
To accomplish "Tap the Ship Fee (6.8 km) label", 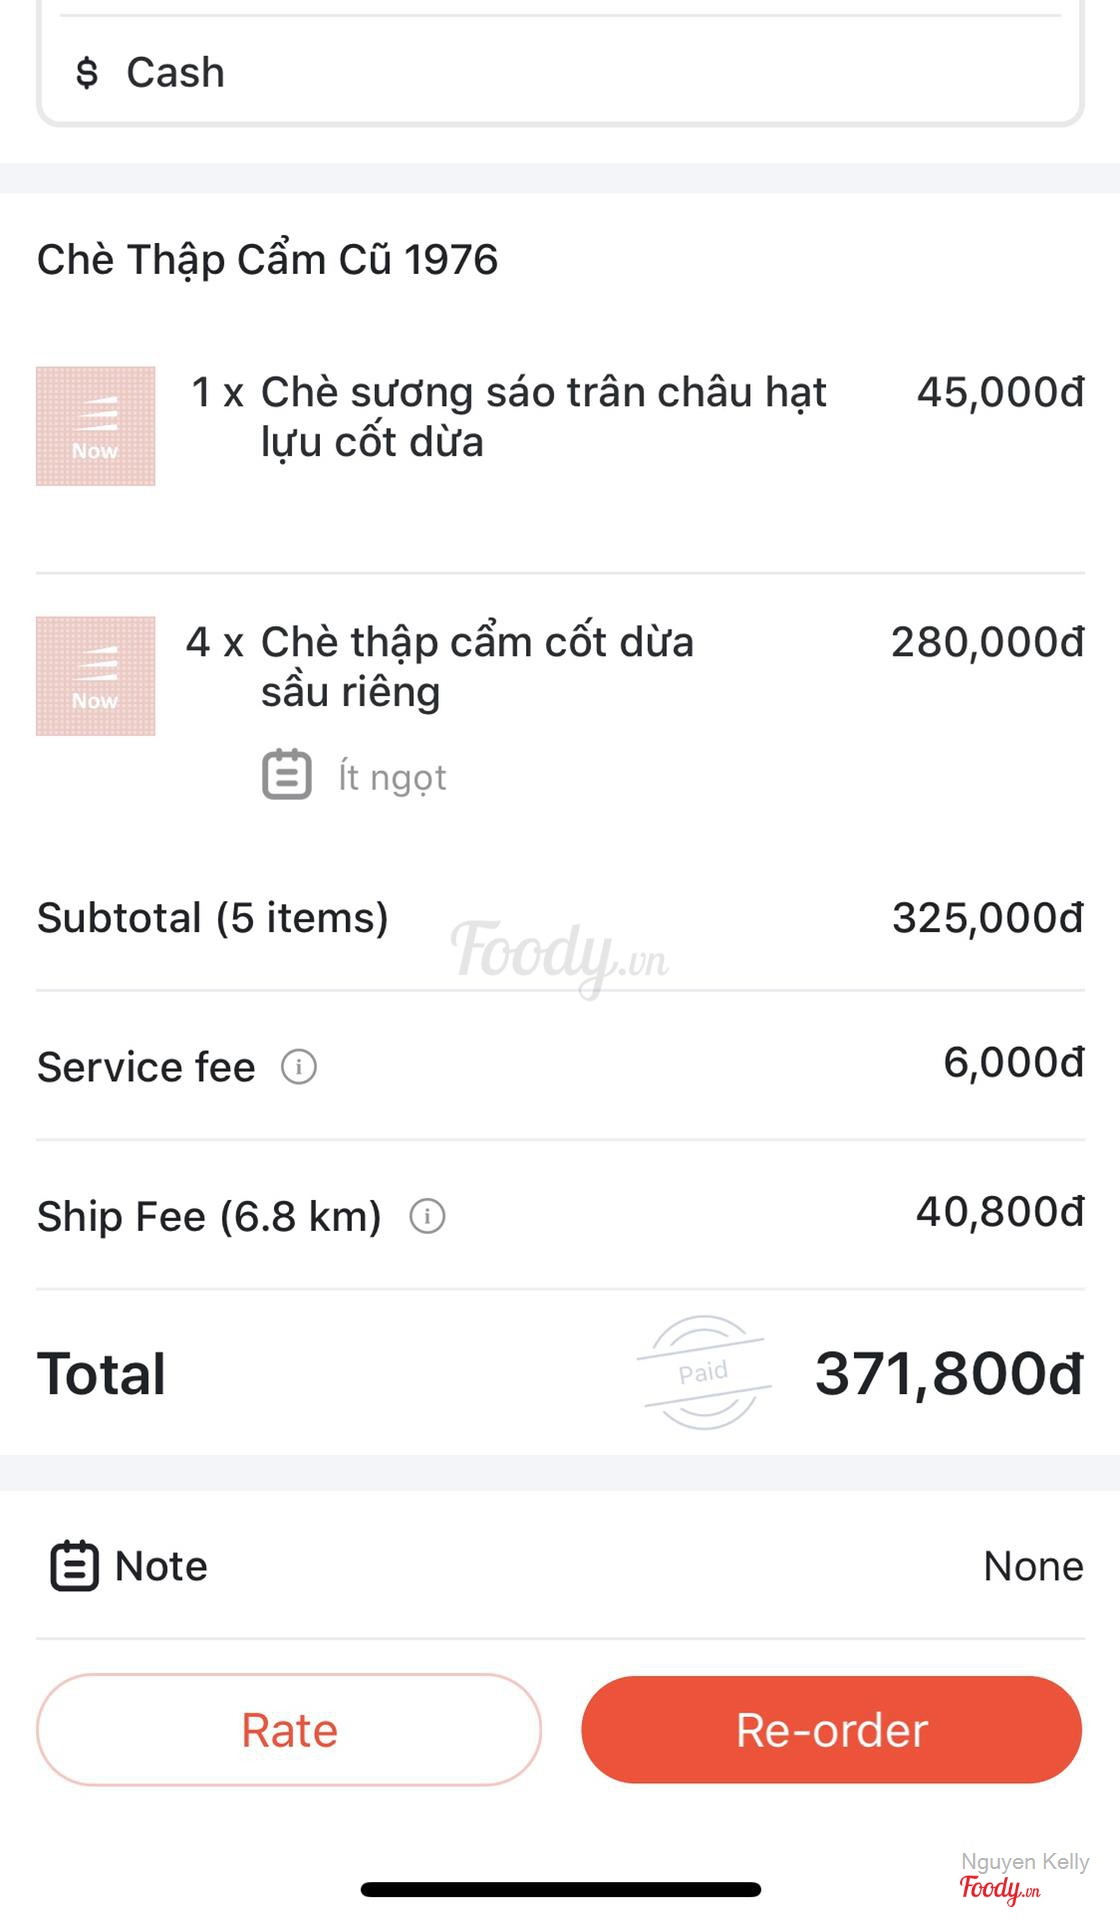I will pos(209,1217).
